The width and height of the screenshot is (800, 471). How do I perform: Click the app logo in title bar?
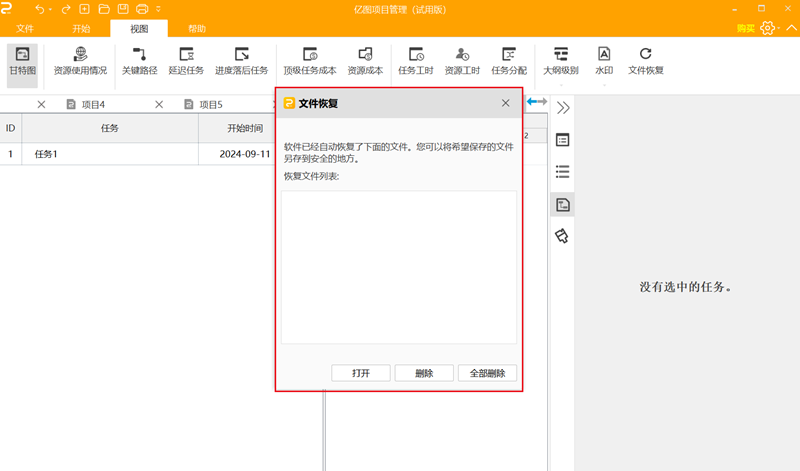click(7, 8)
